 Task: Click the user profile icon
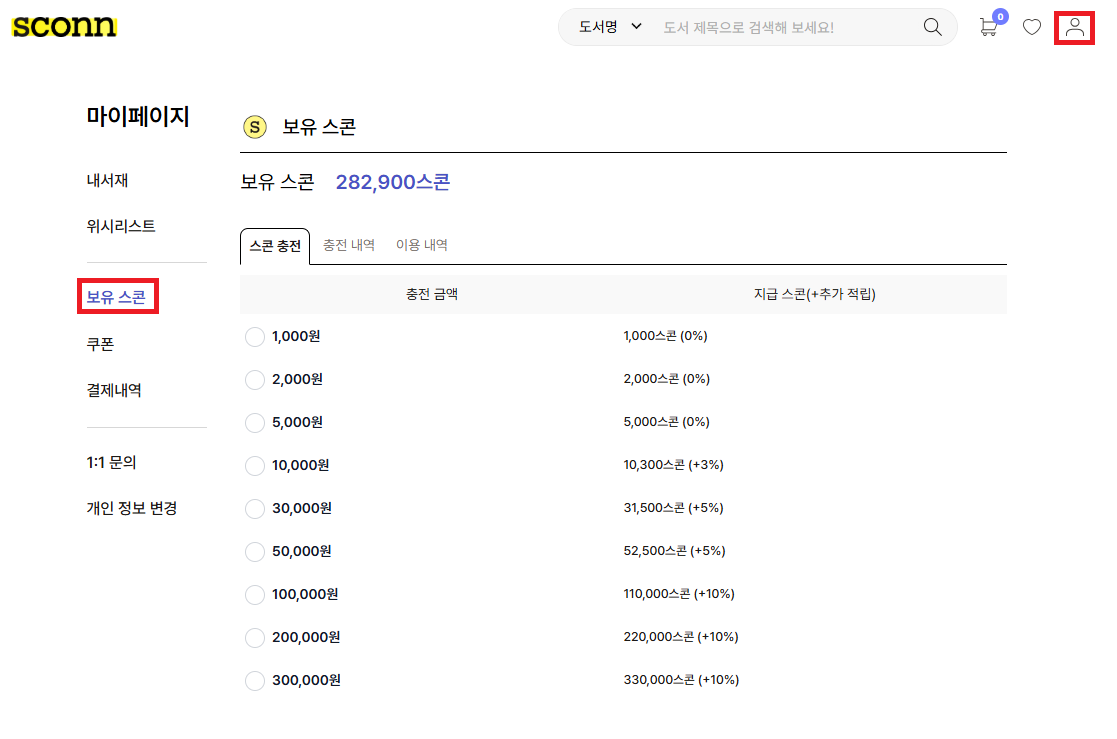[1075, 27]
